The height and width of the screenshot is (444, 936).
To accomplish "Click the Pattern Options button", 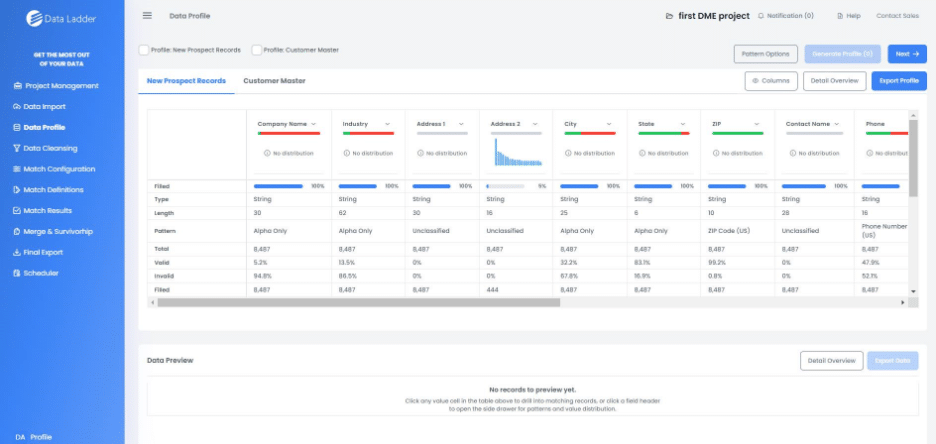I will coord(765,54).
